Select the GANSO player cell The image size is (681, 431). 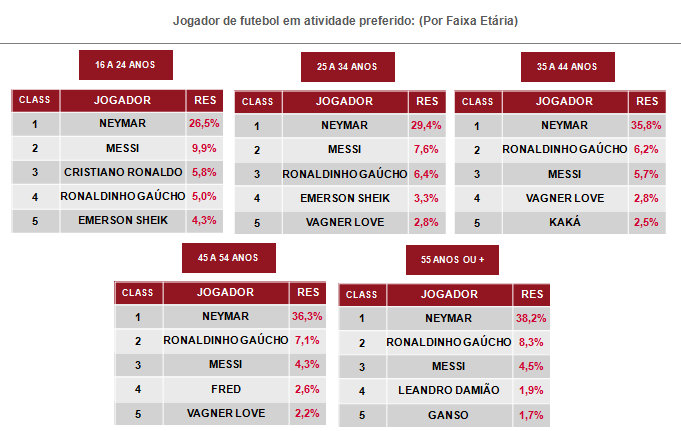pyautogui.click(x=448, y=414)
